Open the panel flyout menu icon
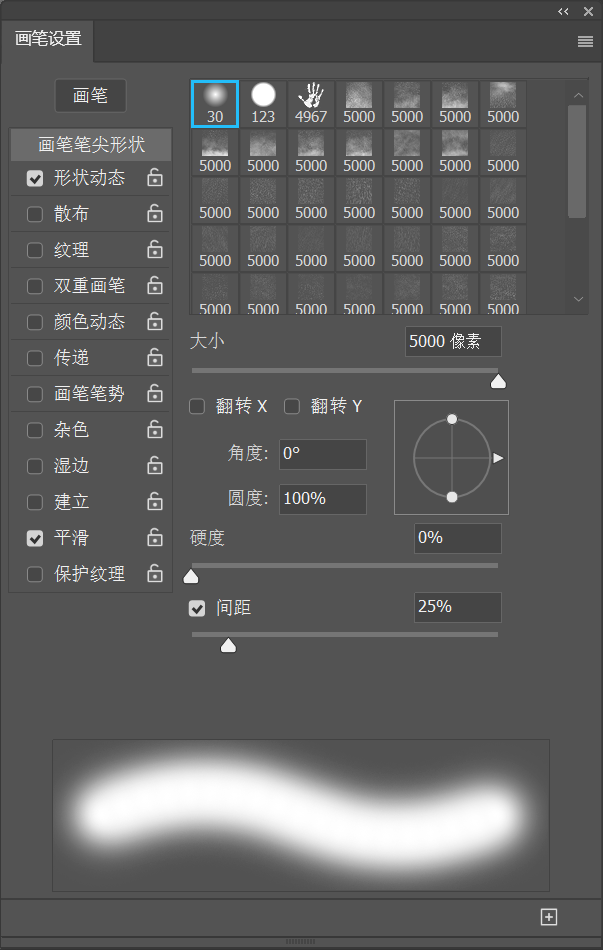603x950 pixels. 585,42
